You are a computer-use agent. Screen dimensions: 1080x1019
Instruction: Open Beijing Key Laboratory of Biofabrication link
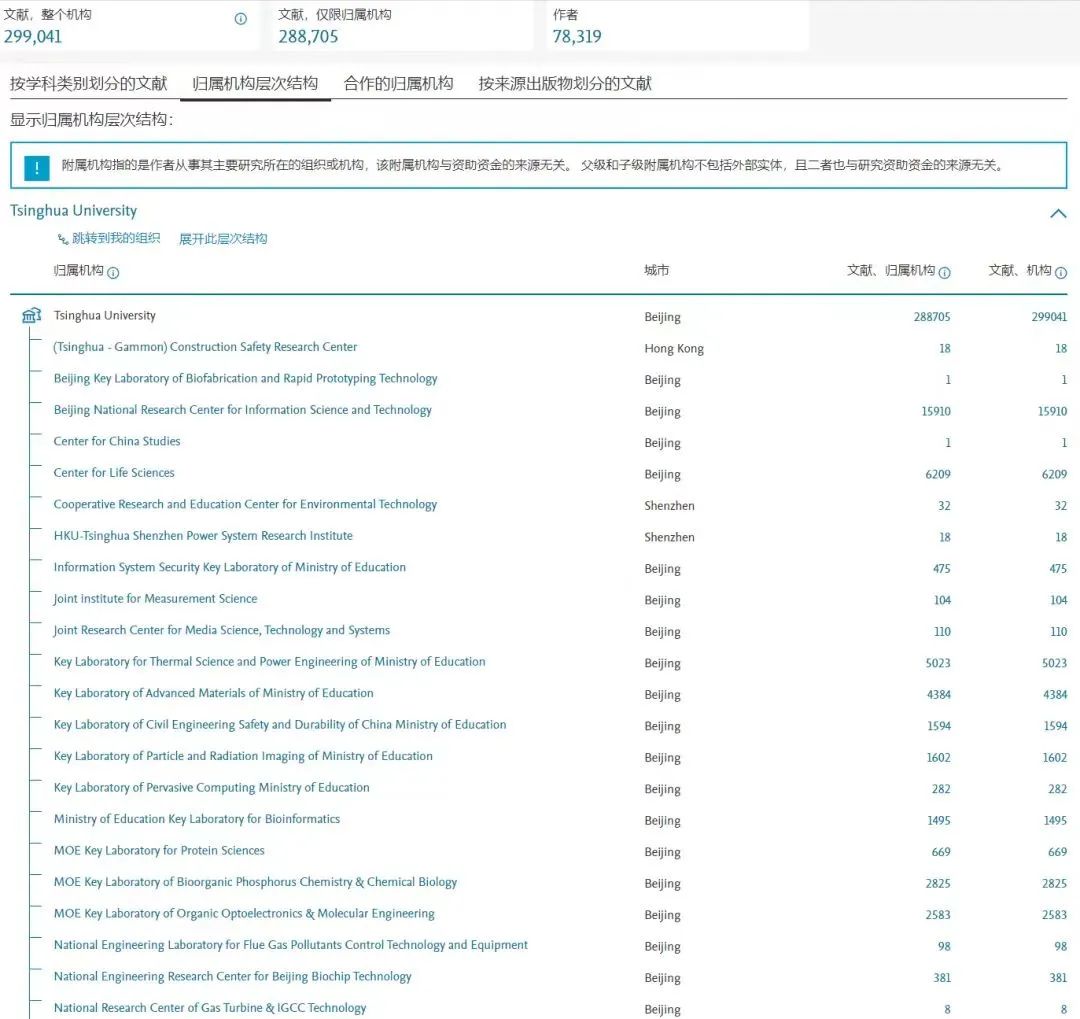245,378
